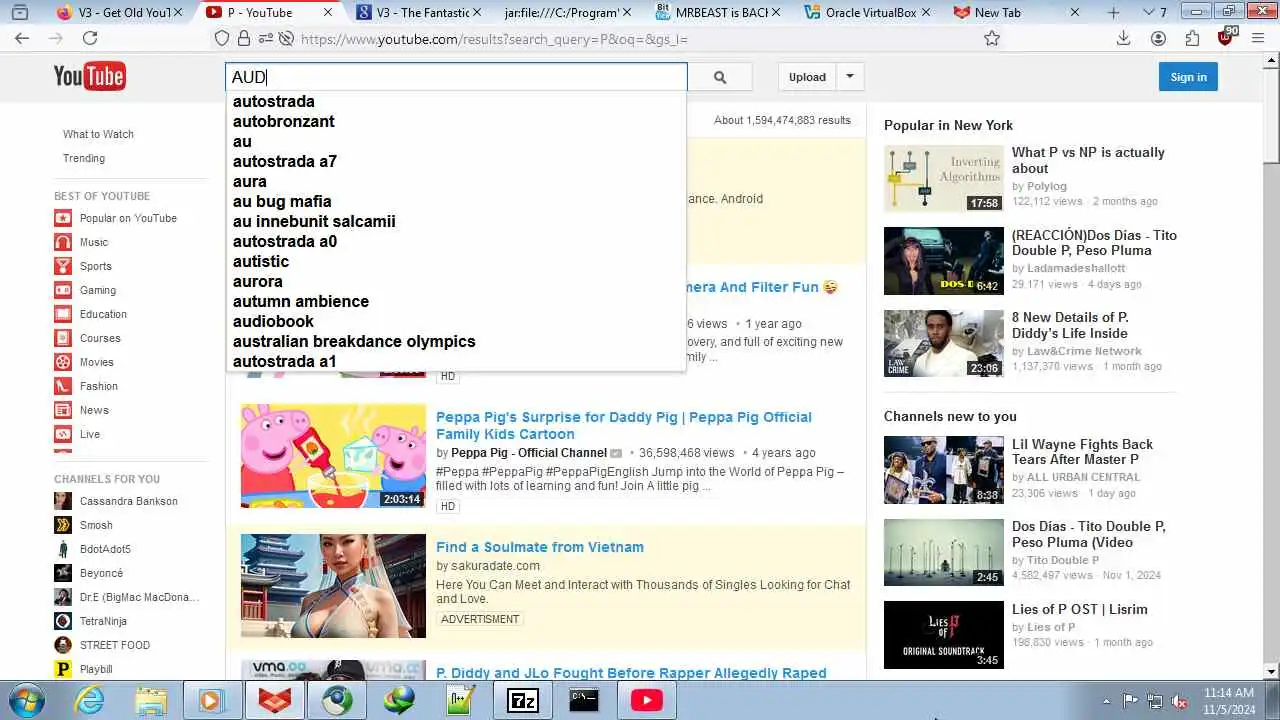
Task: Reload the page
Action: (90, 38)
